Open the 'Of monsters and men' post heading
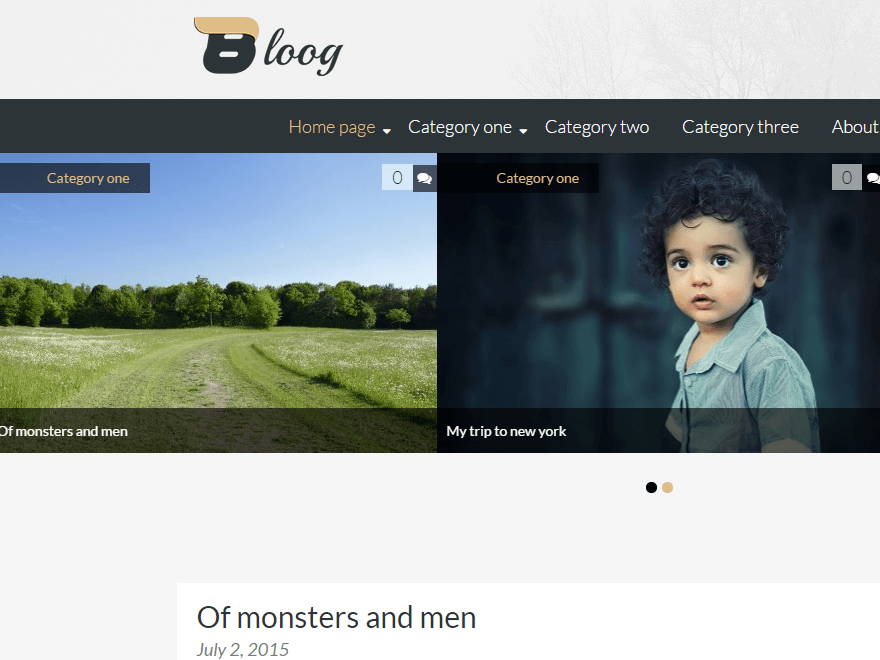Image resolution: width=880 pixels, height=660 pixels. pyautogui.click(x=336, y=617)
